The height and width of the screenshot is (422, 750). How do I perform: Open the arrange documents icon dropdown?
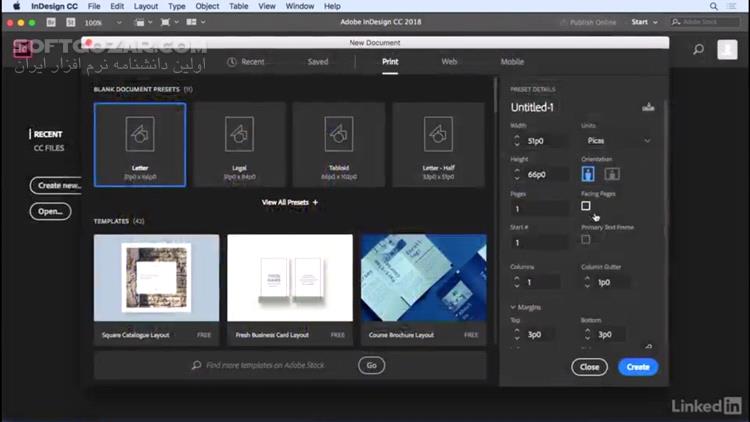click(x=195, y=22)
